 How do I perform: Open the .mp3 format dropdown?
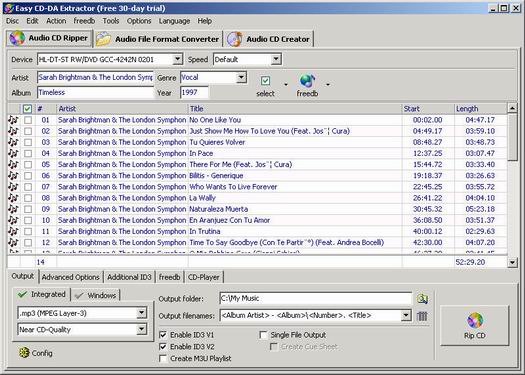(142, 313)
